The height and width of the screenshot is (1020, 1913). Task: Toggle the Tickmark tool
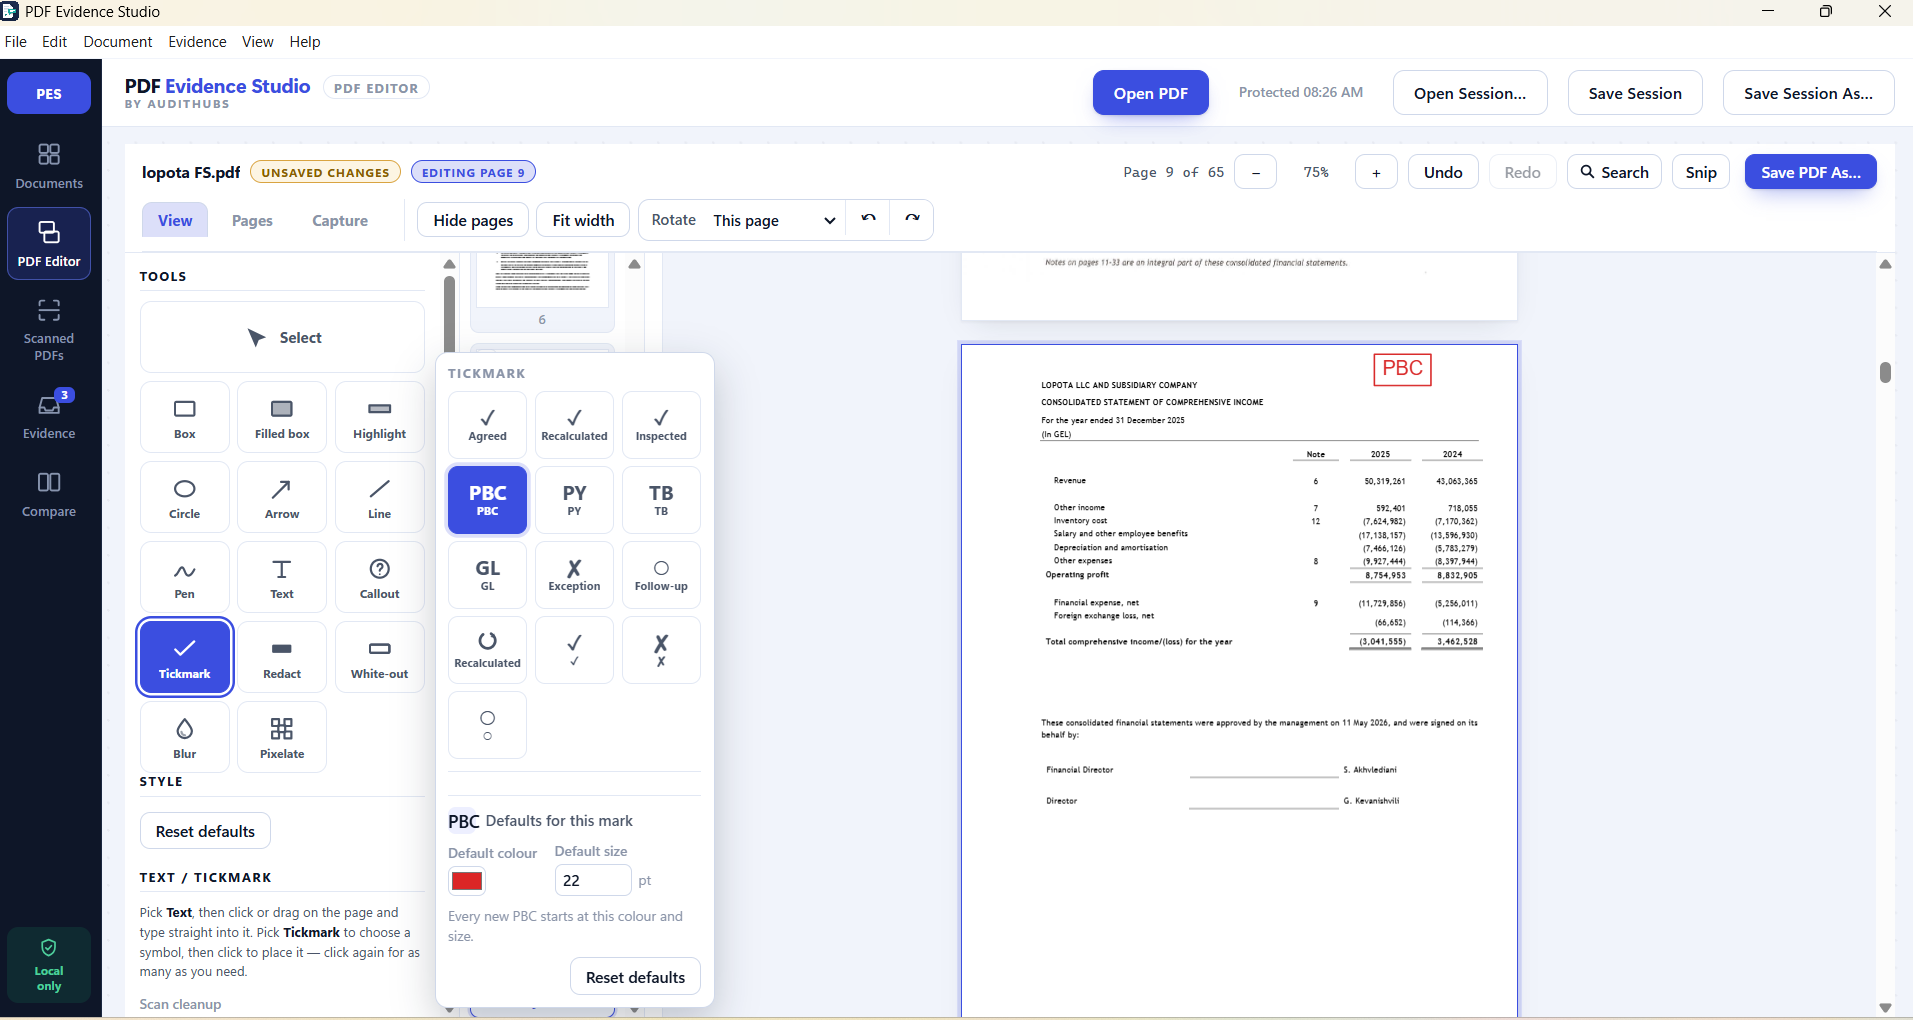pyautogui.click(x=185, y=657)
